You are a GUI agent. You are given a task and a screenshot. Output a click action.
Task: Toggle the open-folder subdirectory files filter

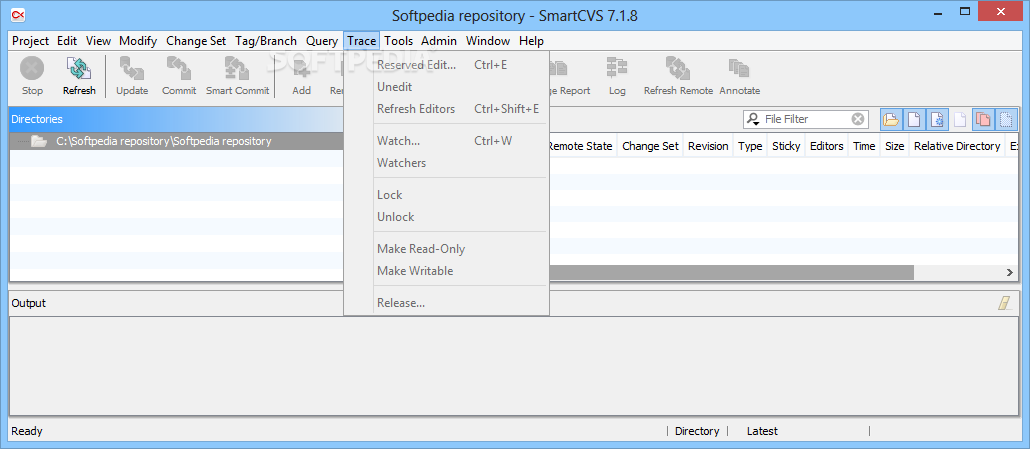891,119
